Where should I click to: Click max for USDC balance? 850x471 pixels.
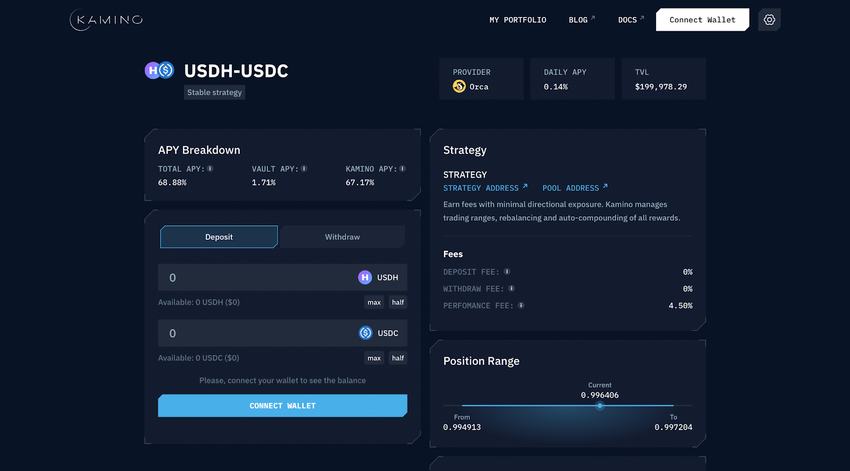click(x=374, y=358)
